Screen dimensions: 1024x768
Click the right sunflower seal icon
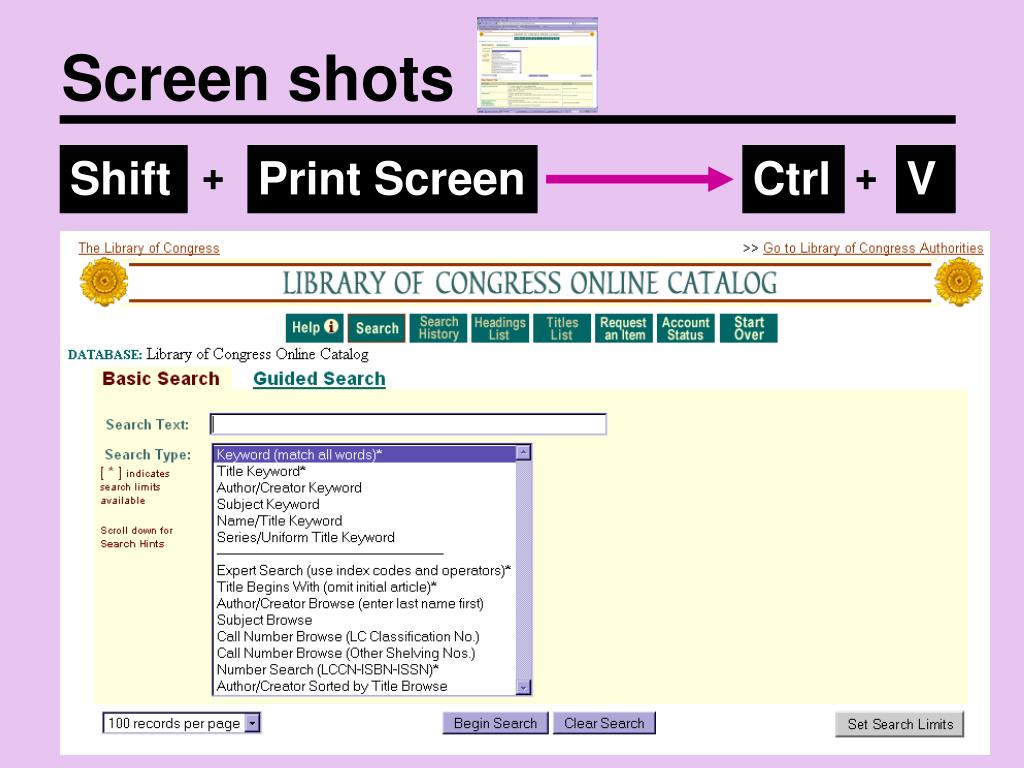point(958,282)
